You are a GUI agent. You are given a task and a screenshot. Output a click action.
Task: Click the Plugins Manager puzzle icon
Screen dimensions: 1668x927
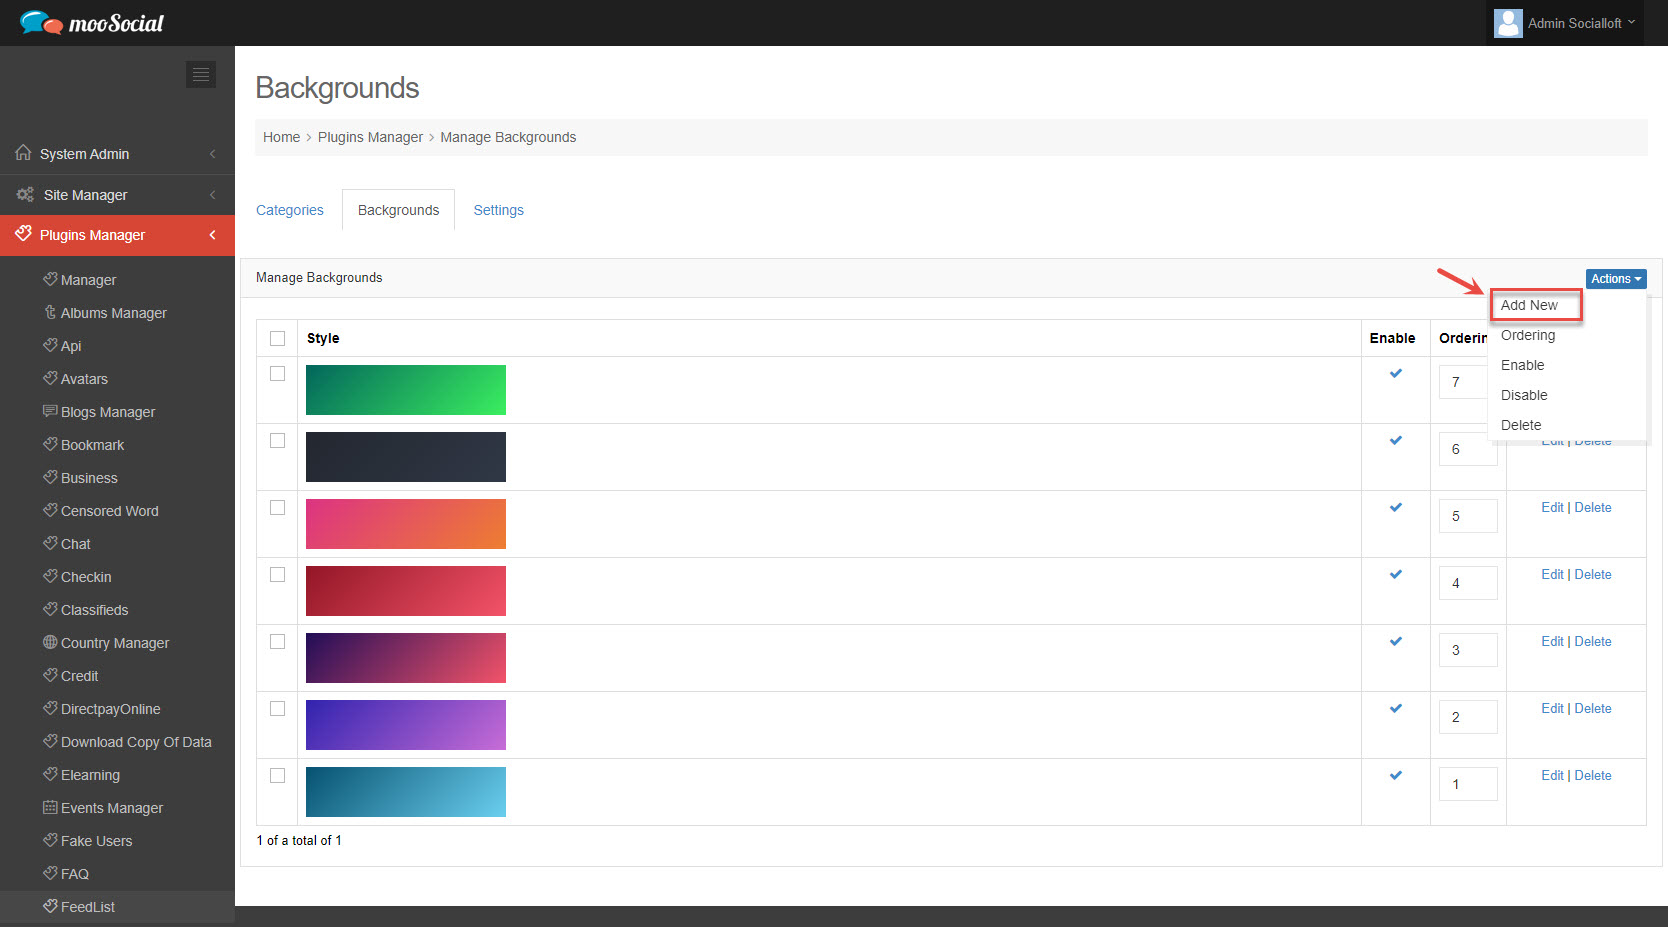point(23,234)
